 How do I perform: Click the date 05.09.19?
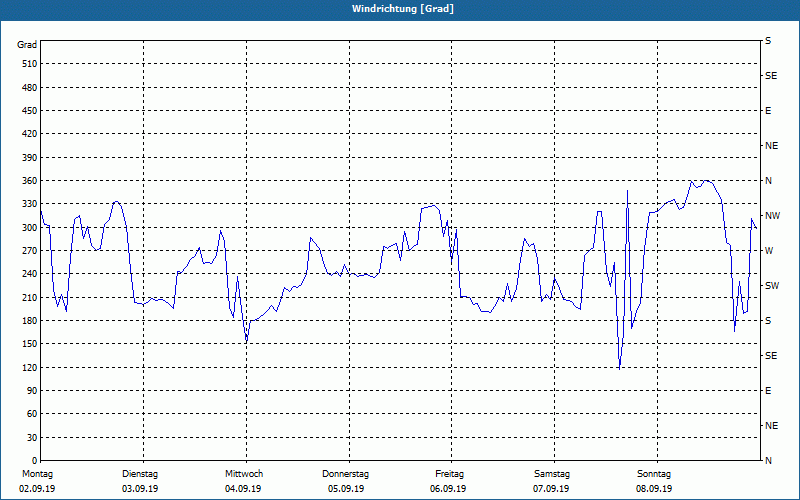click(x=346, y=489)
